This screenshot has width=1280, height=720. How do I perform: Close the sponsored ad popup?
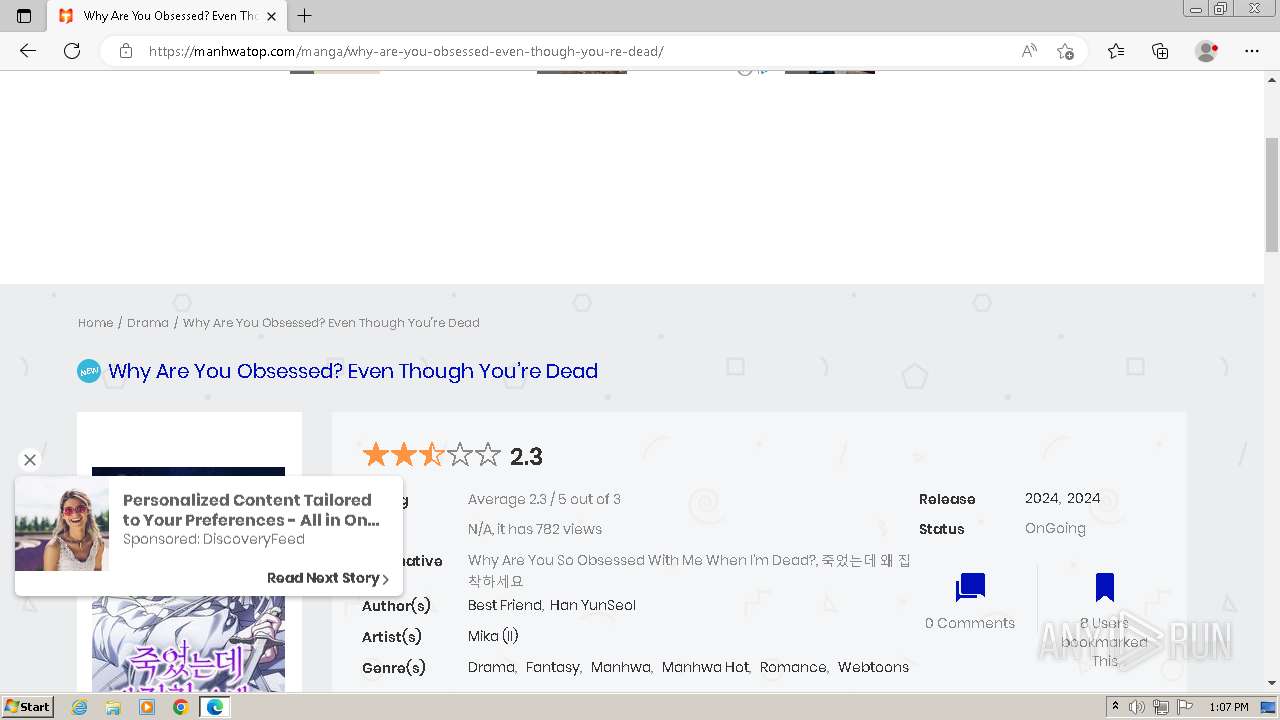(x=30, y=460)
